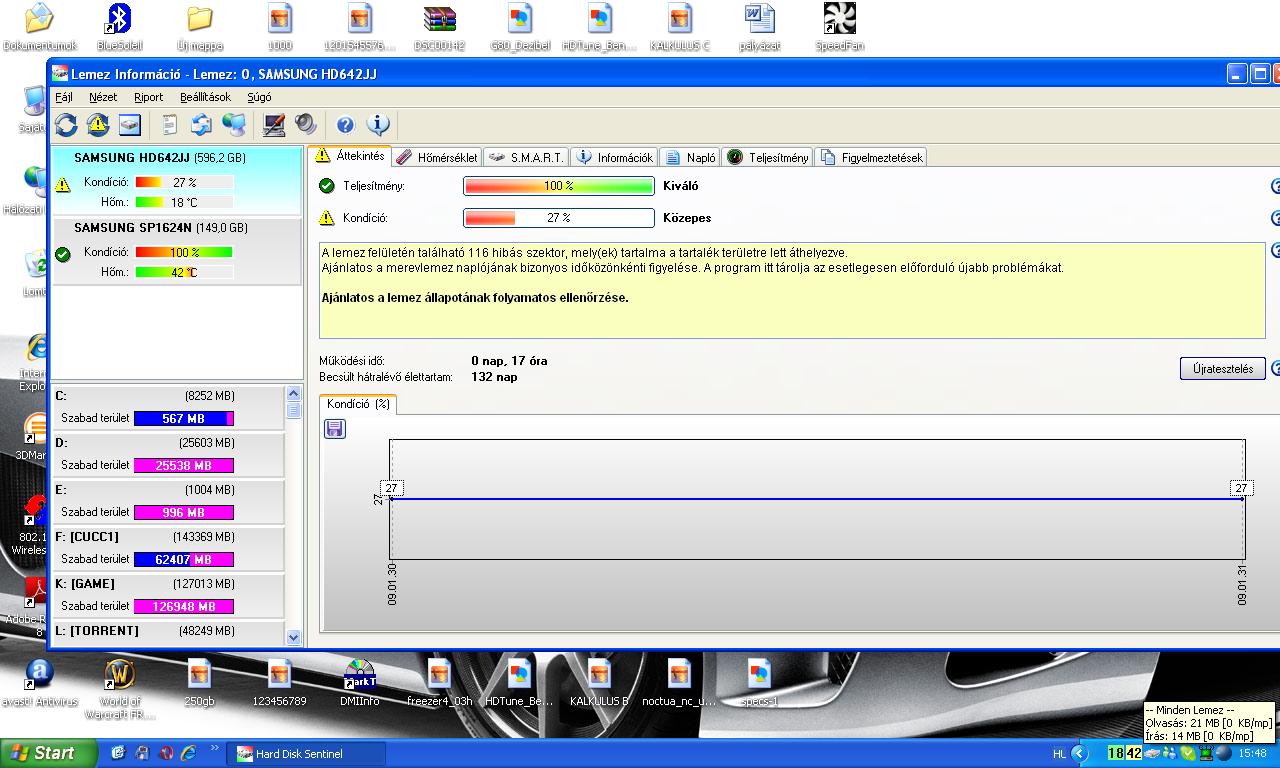Open World of Warcraft desktop shortcut
1280x768 pixels.
click(x=119, y=687)
